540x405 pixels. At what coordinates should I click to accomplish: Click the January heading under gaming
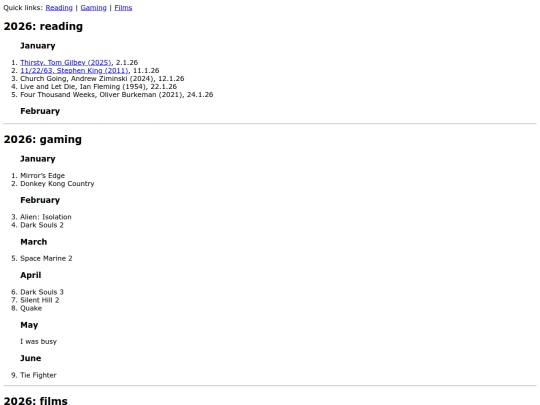tap(38, 159)
